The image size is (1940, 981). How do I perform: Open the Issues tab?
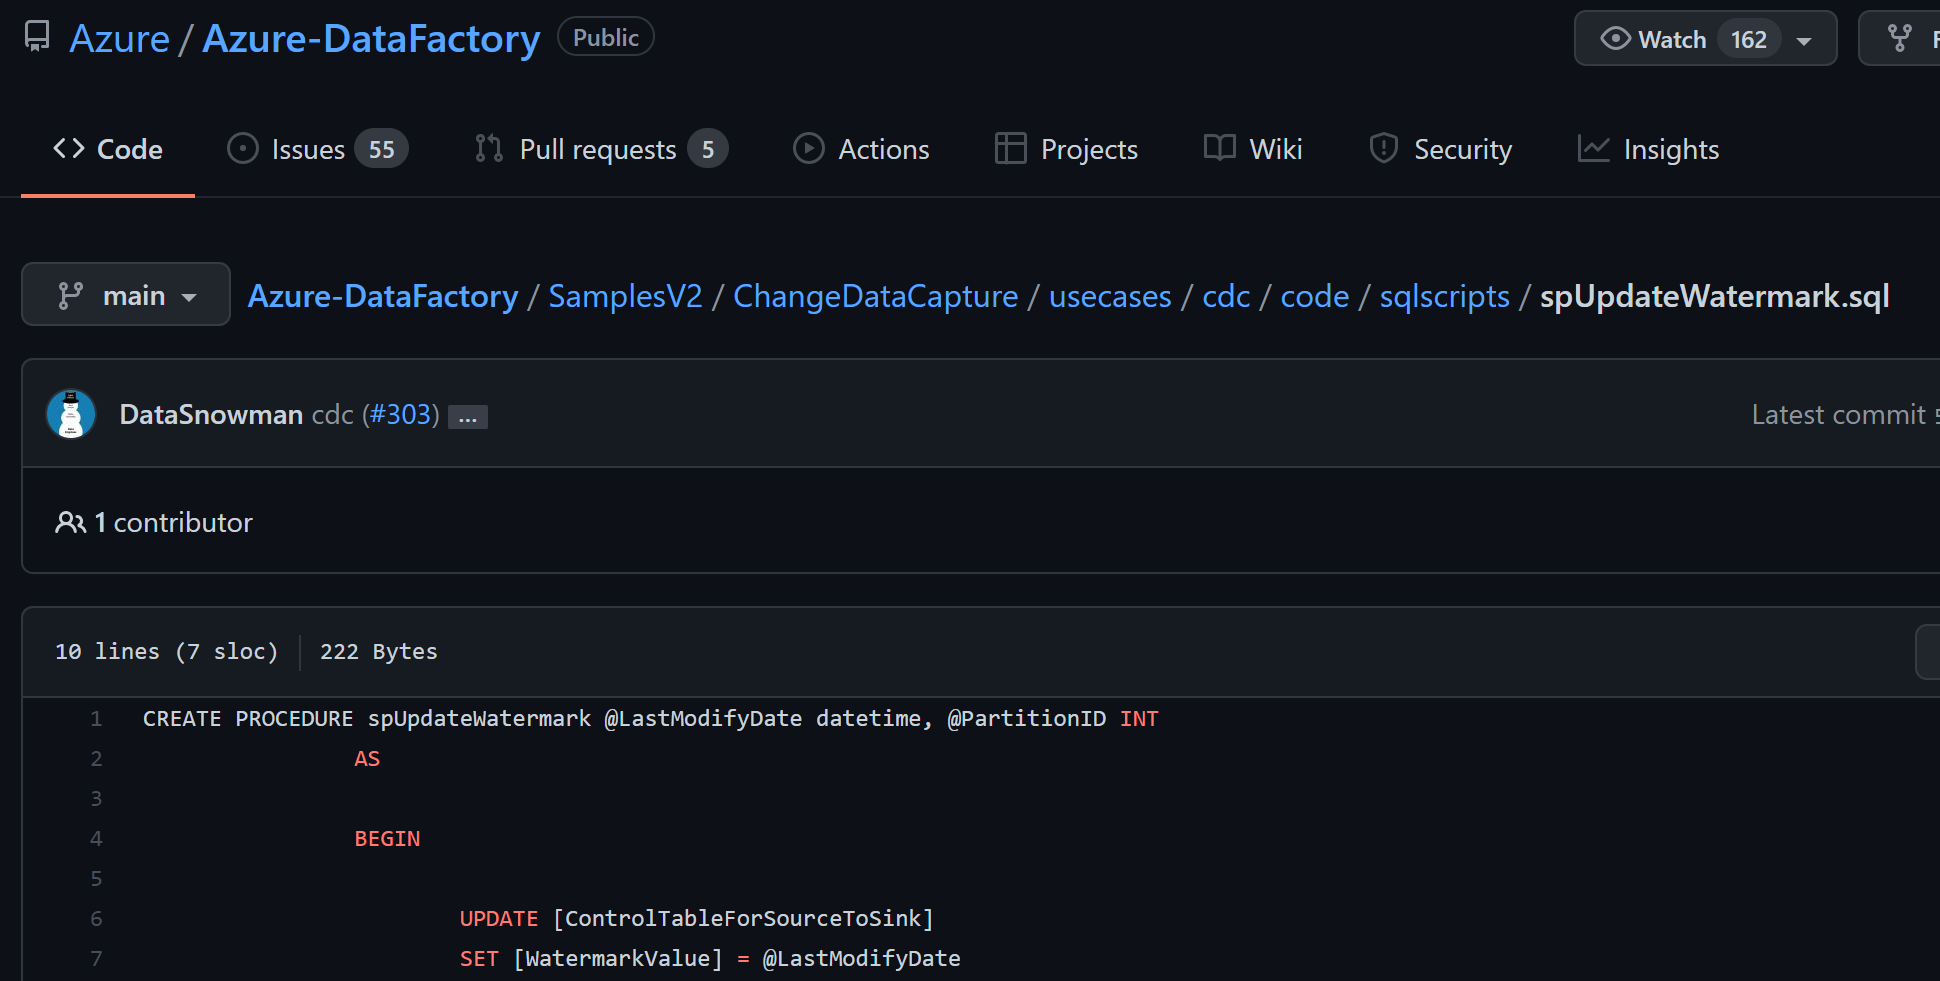pos(317,149)
